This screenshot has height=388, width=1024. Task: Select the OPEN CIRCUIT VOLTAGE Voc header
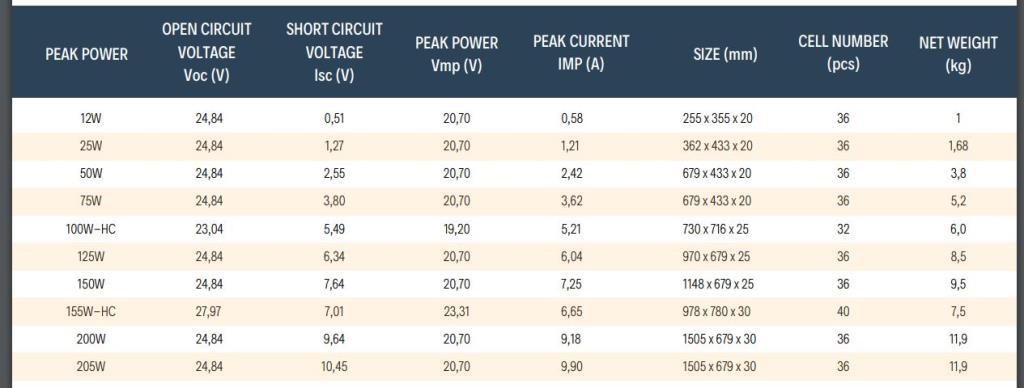pyautogui.click(x=206, y=52)
